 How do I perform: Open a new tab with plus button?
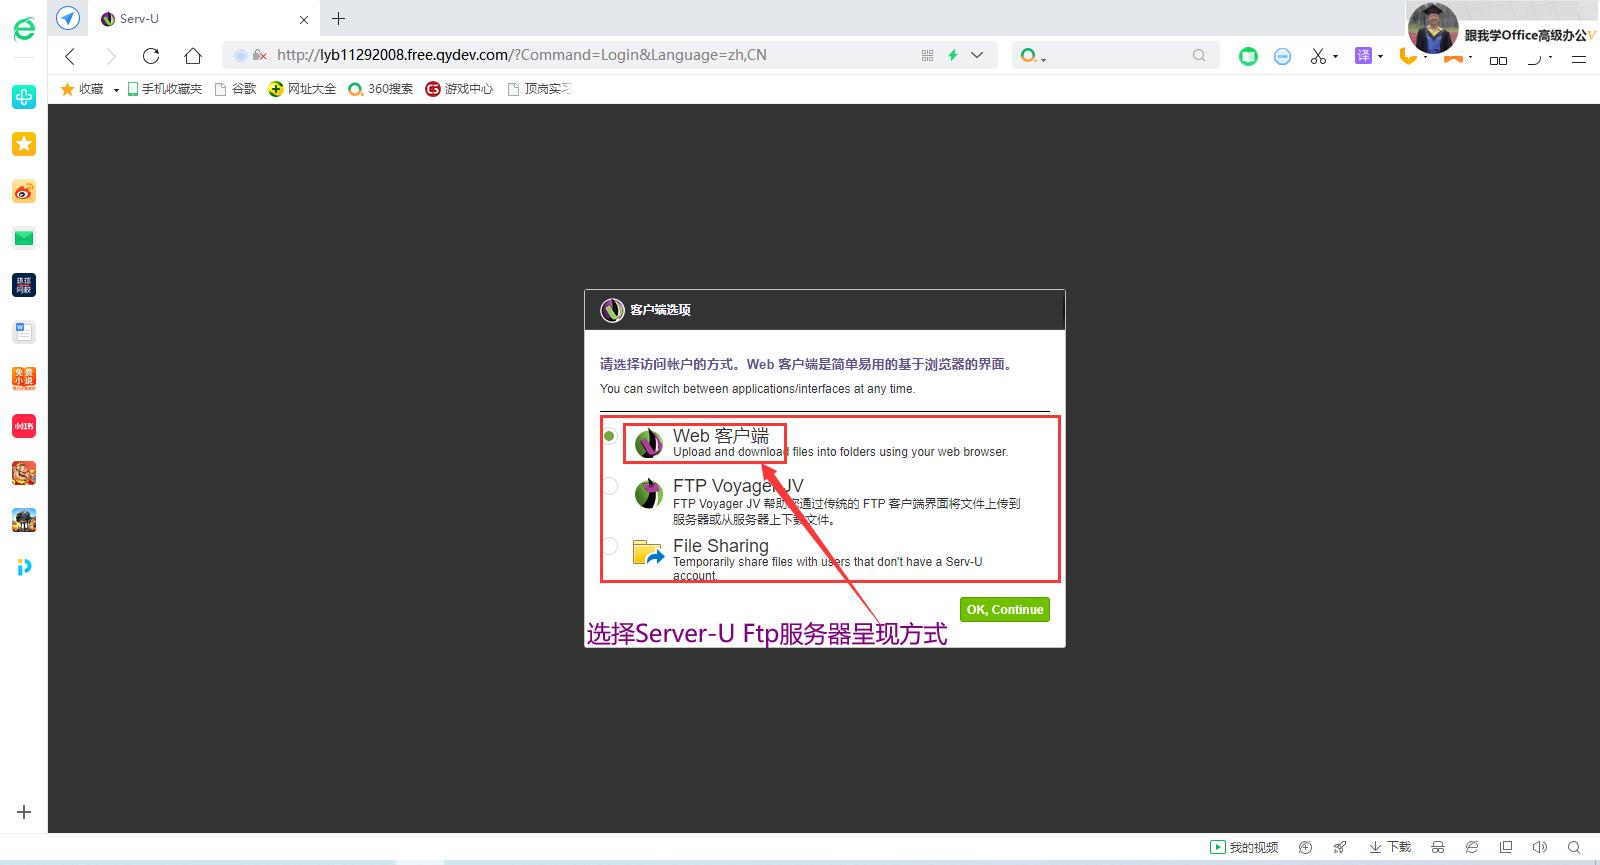click(339, 18)
